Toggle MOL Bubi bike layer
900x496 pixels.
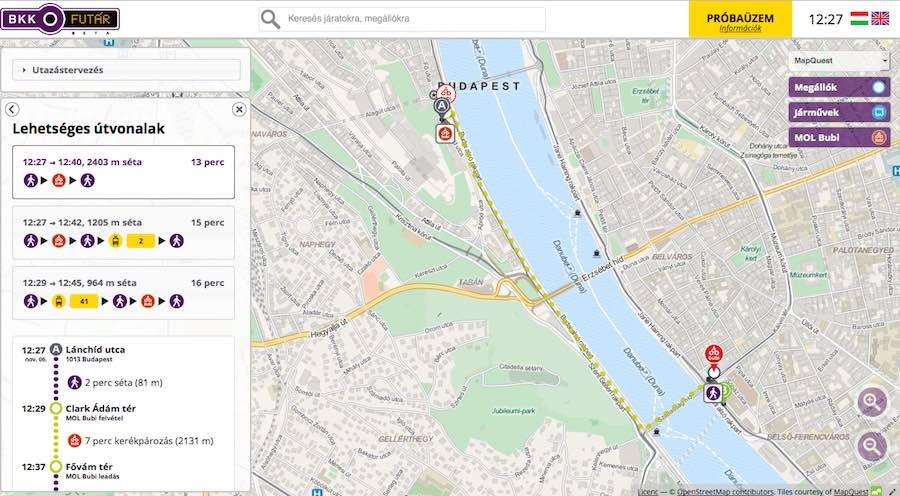(838, 139)
